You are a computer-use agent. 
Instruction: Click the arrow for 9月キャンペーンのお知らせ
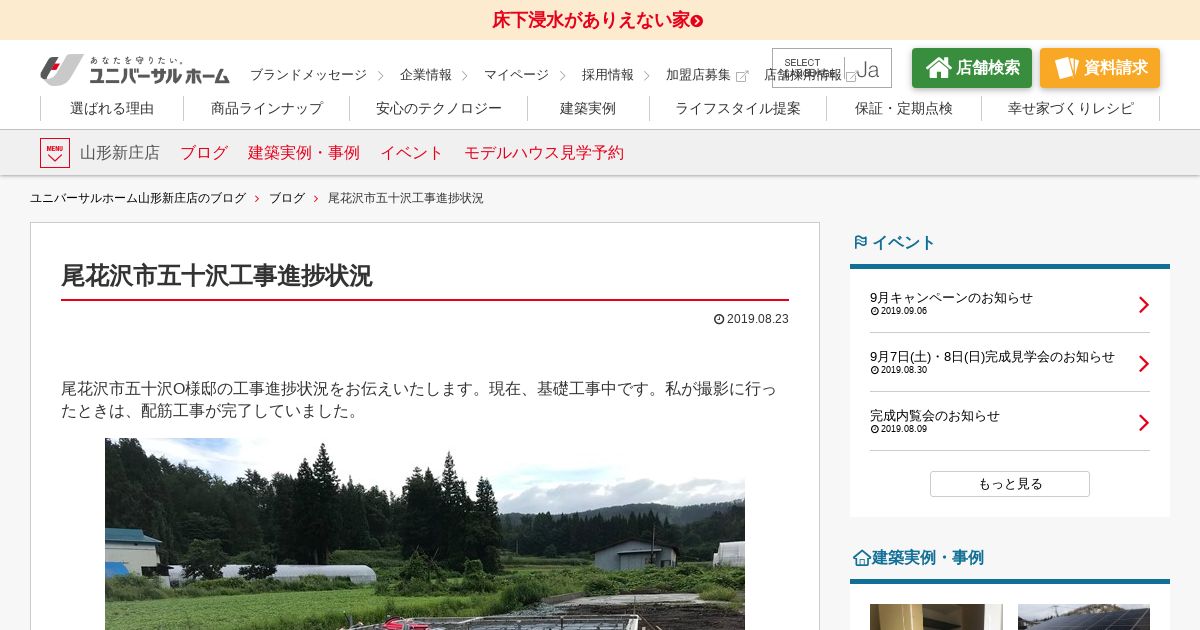1144,305
